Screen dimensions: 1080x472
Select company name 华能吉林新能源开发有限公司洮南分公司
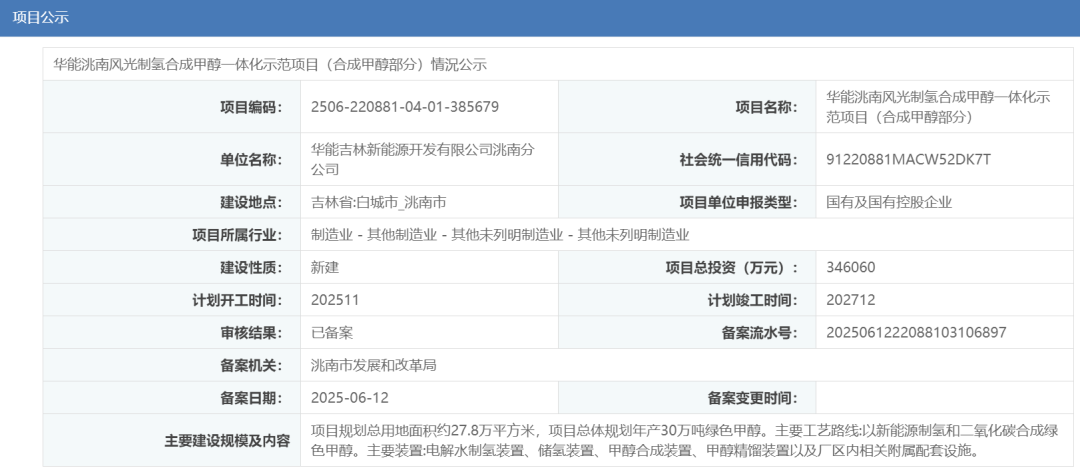point(423,159)
